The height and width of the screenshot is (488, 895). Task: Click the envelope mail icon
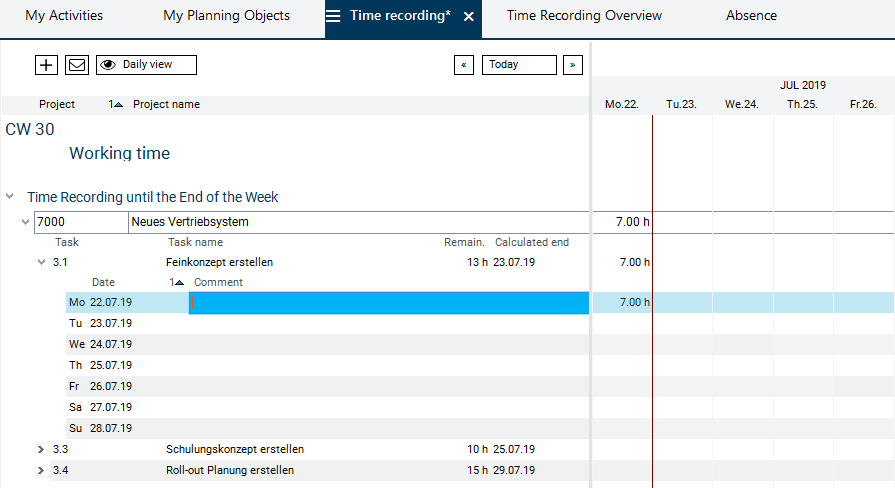click(x=77, y=65)
